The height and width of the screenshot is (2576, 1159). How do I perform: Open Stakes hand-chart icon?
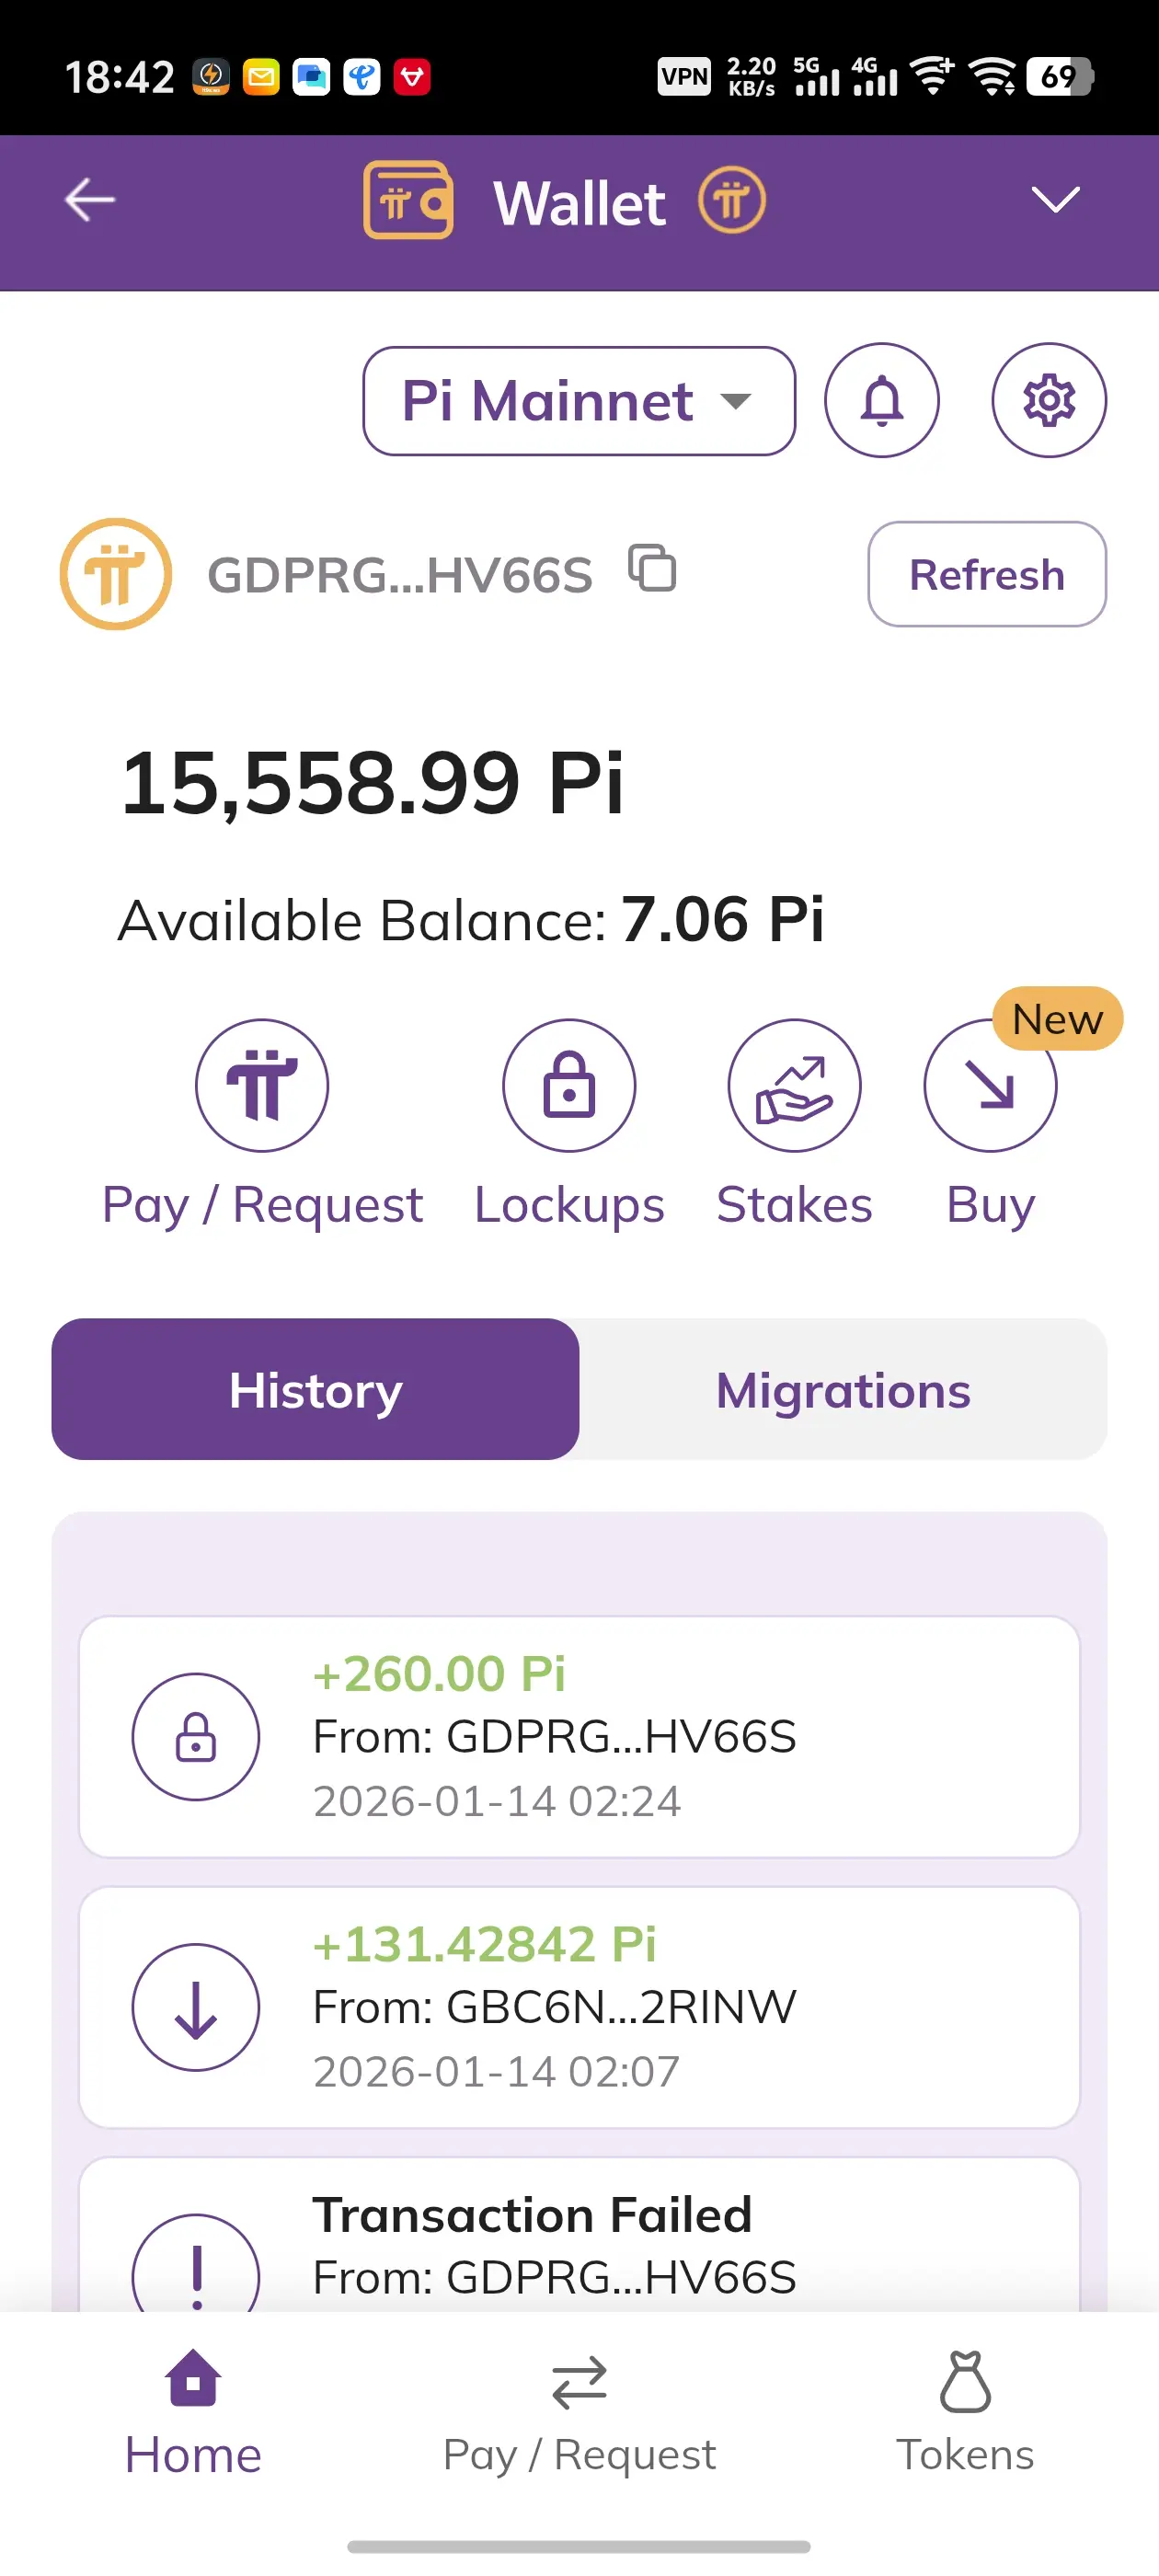[794, 1085]
